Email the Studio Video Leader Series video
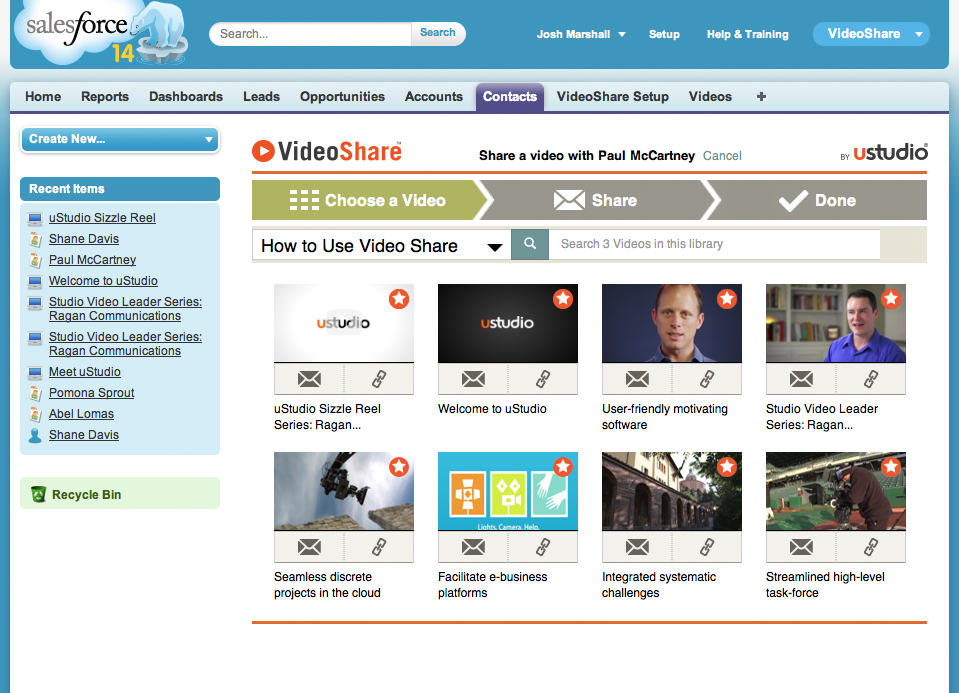The image size is (959, 693). [x=801, y=379]
